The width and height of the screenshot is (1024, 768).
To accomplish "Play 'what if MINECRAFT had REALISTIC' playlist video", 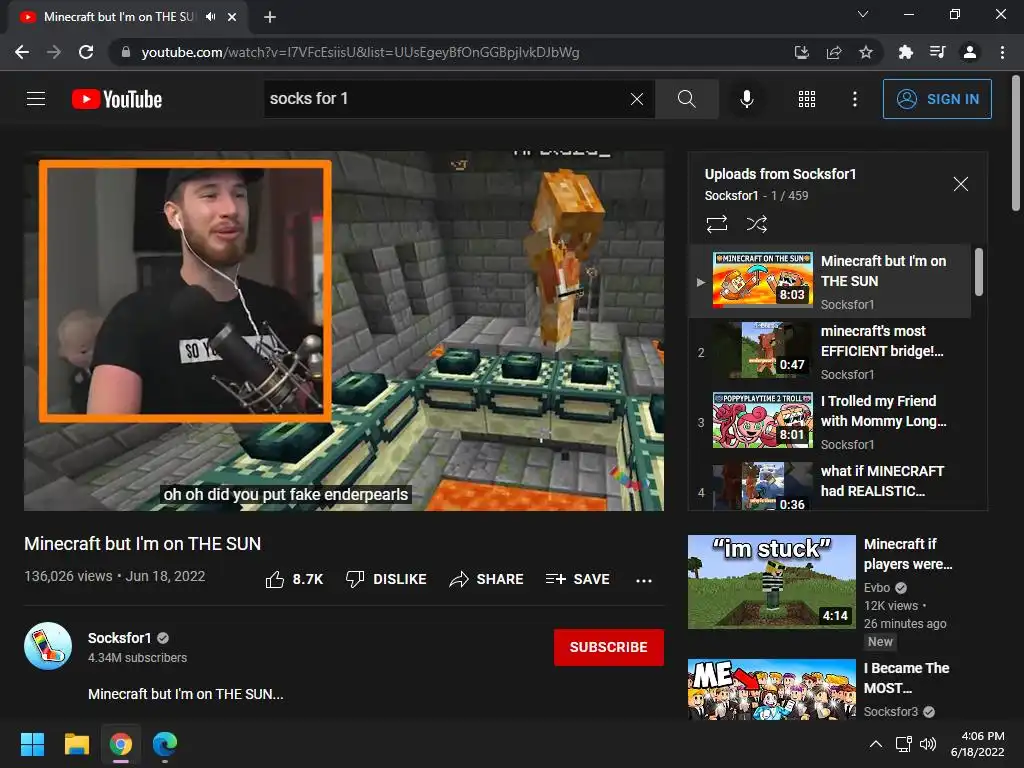I will click(x=830, y=485).
